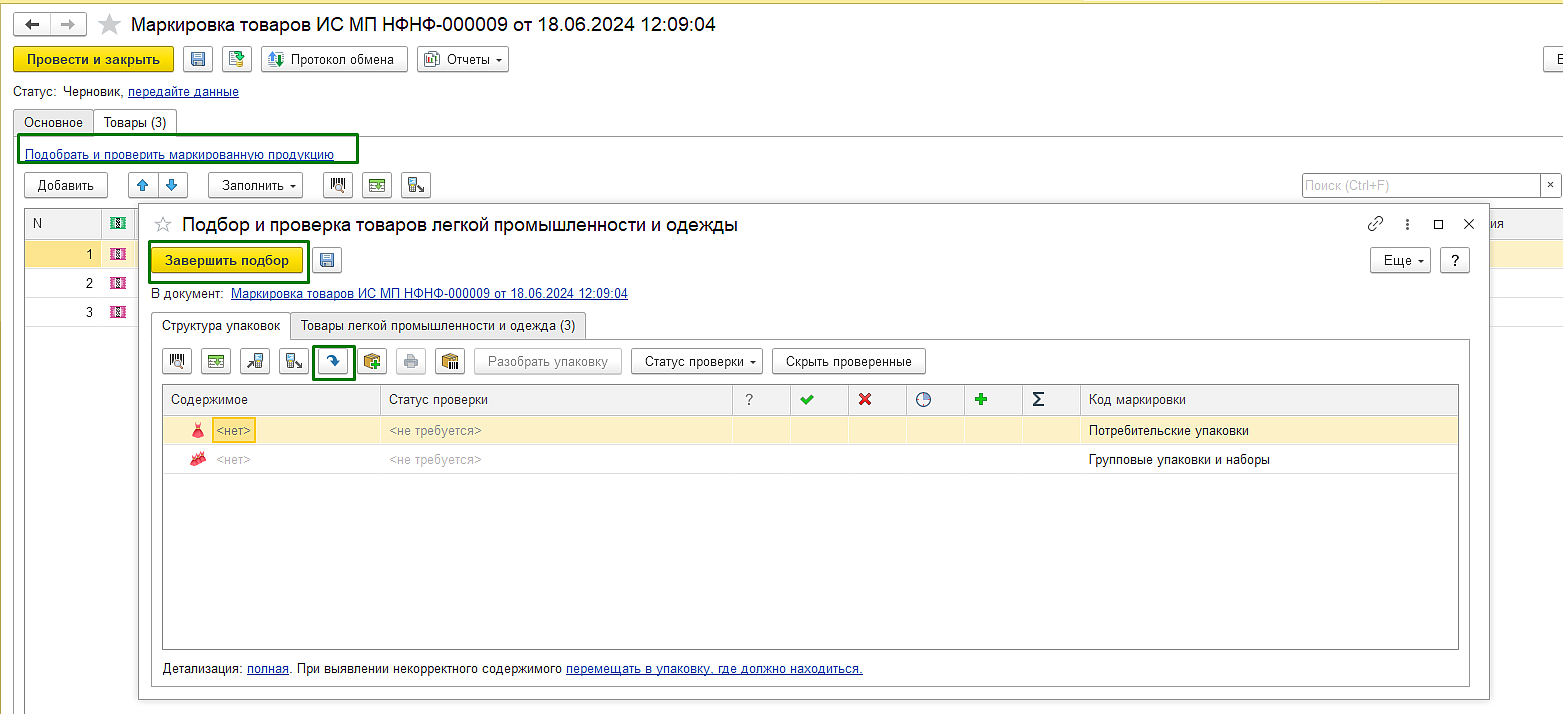Move row up with blue up arrow
Screen dimensions: 1563x714
pos(143,185)
